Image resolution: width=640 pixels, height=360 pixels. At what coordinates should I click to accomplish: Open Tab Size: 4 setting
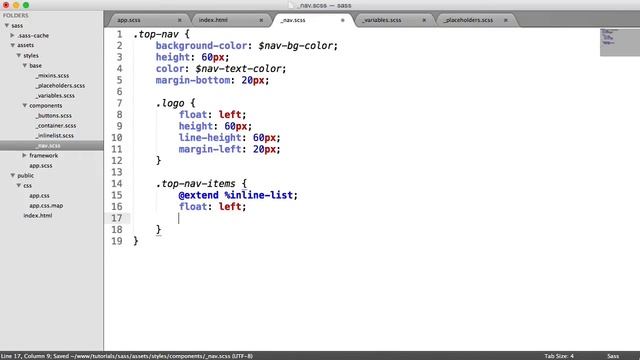[559, 356]
